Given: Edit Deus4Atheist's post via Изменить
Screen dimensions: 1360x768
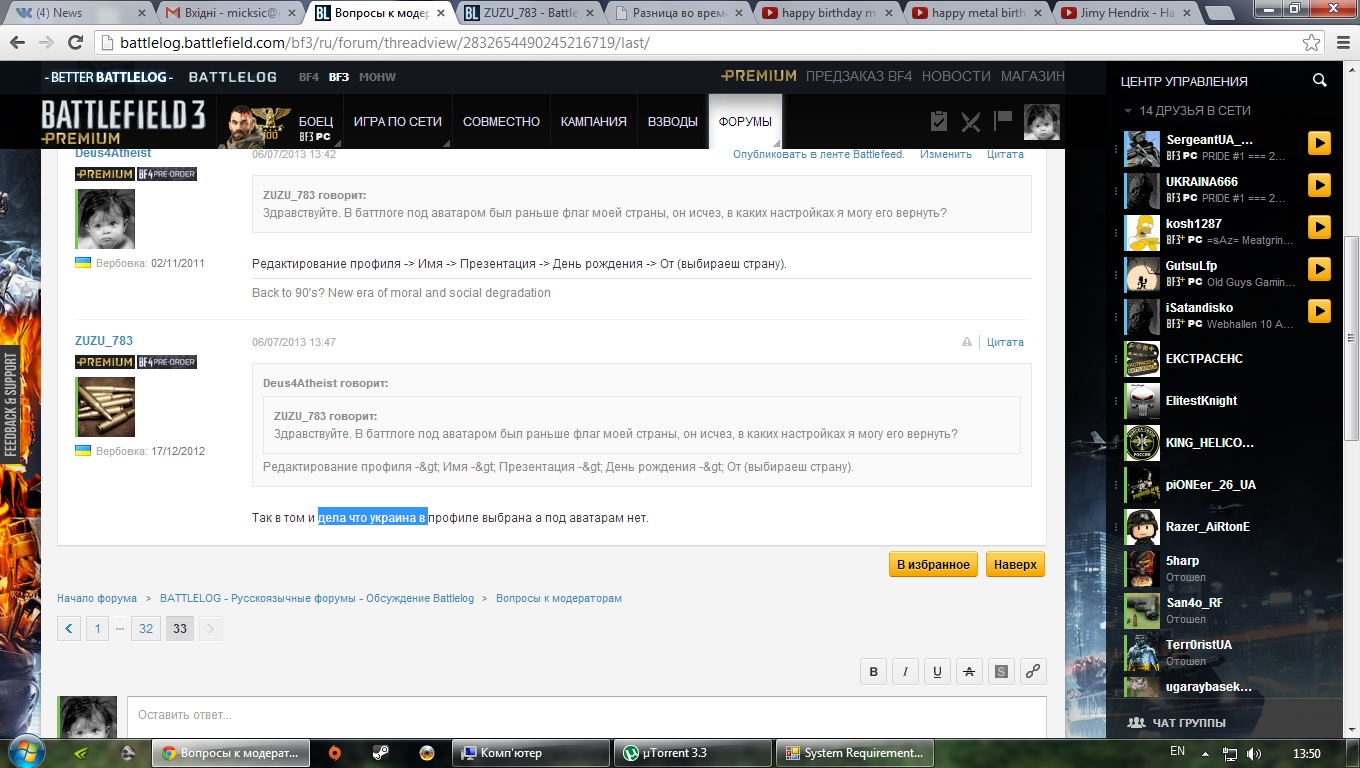Looking at the screenshot, I should coord(946,154).
